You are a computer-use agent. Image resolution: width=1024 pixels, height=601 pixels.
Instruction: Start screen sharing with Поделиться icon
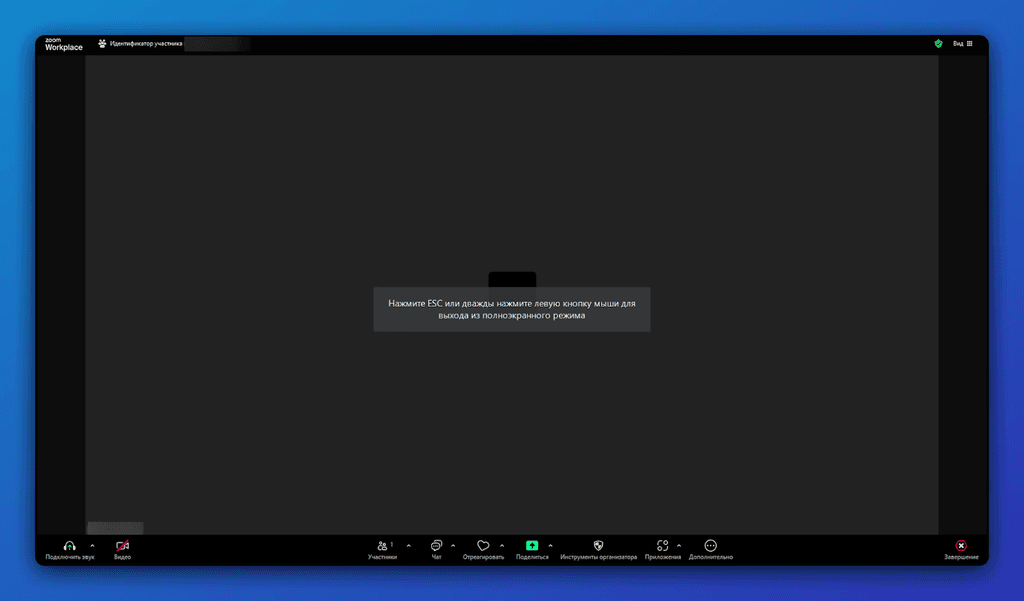[532, 545]
